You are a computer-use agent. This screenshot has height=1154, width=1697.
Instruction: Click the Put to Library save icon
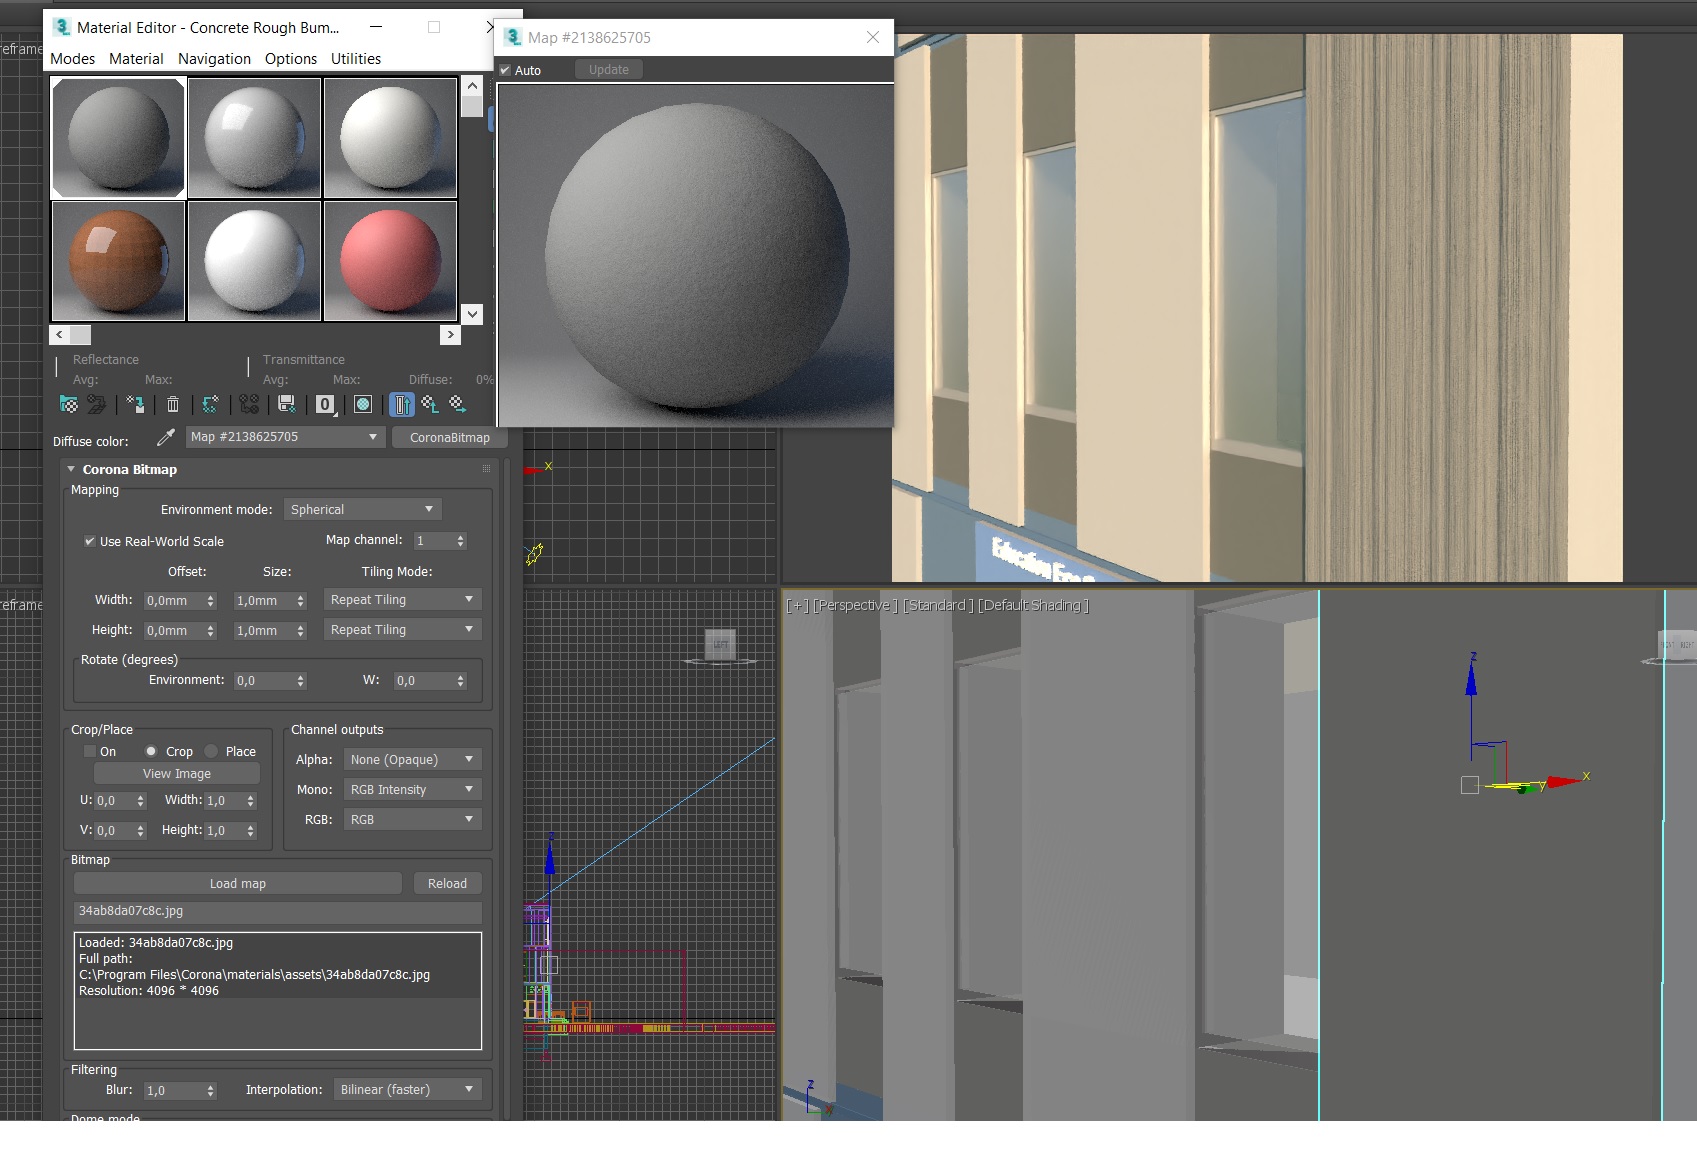click(287, 404)
